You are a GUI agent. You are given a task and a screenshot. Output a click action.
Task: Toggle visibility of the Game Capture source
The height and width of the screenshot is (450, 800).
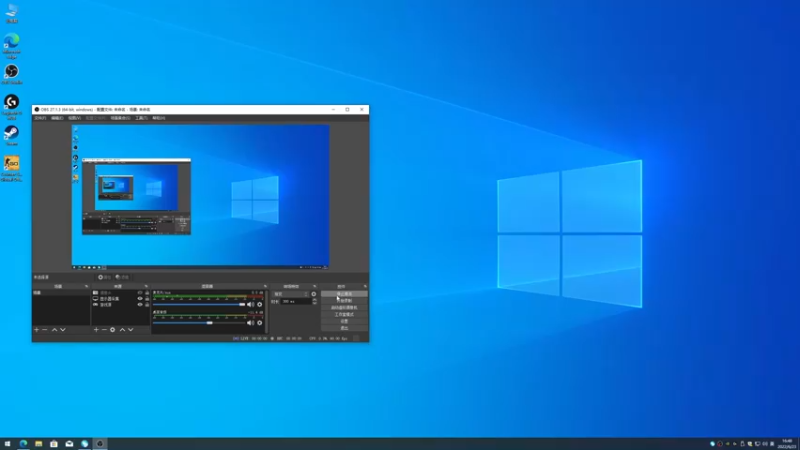click(x=140, y=305)
